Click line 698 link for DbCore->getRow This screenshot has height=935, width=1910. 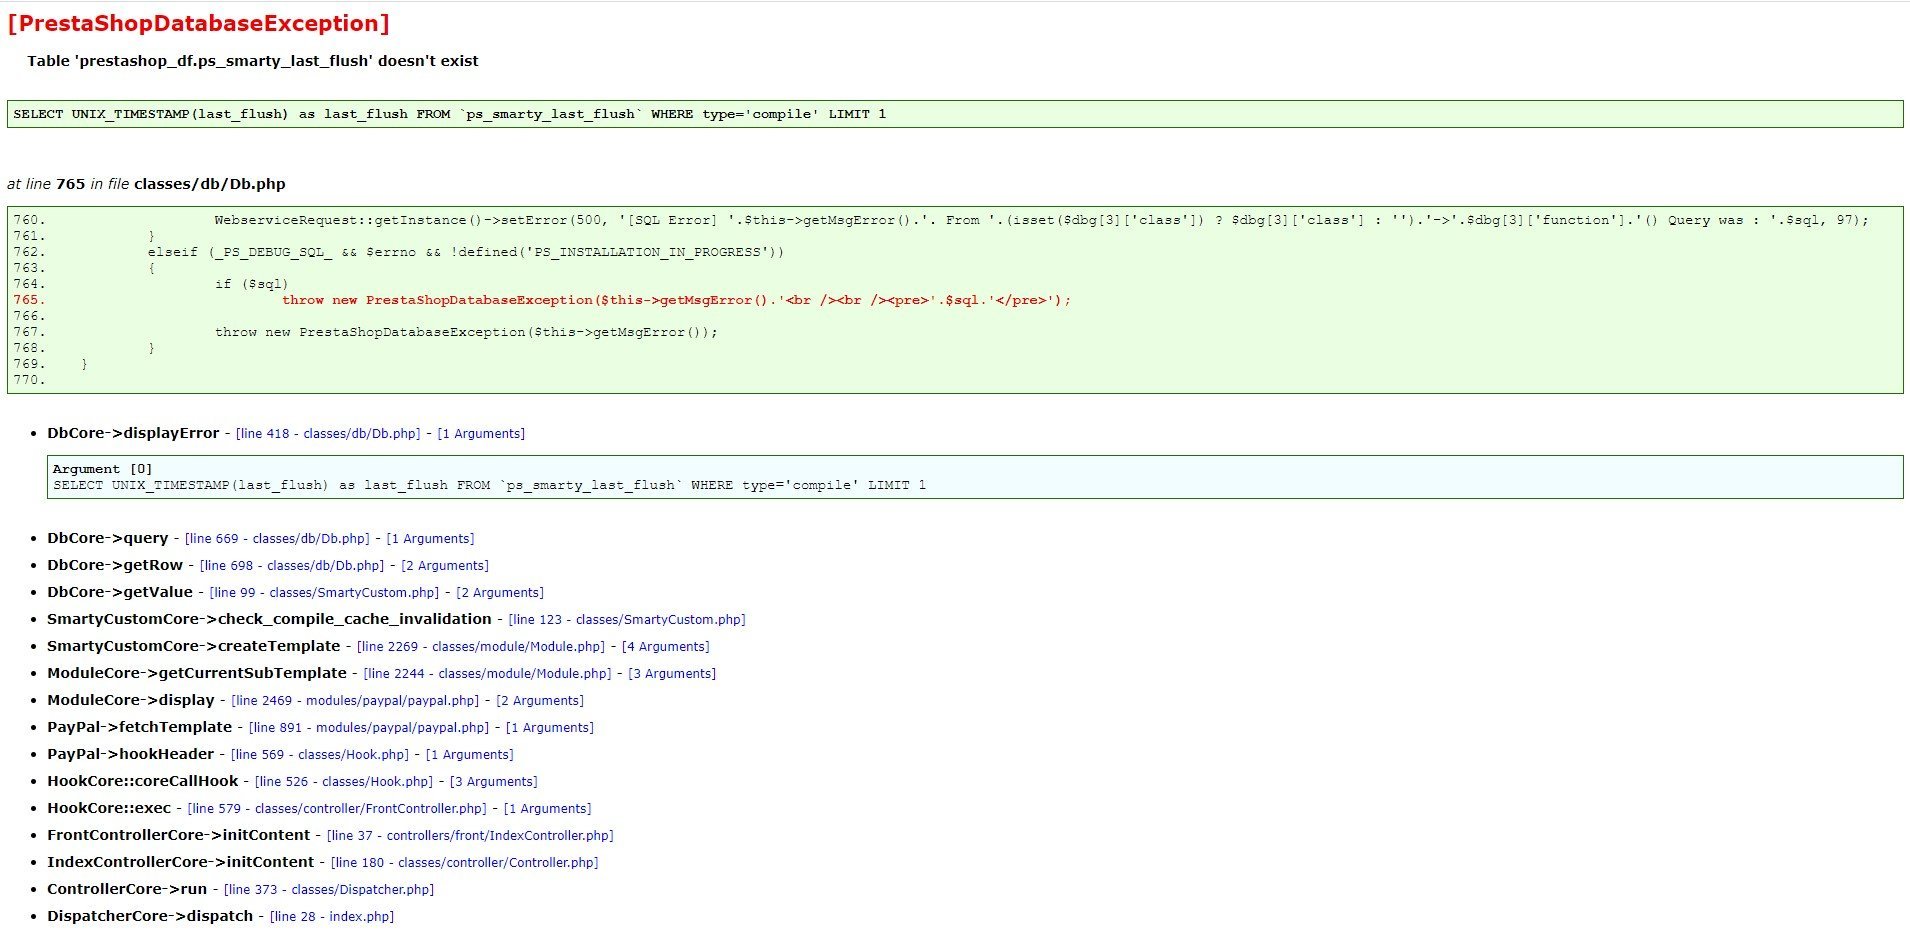[x=292, y=566]
